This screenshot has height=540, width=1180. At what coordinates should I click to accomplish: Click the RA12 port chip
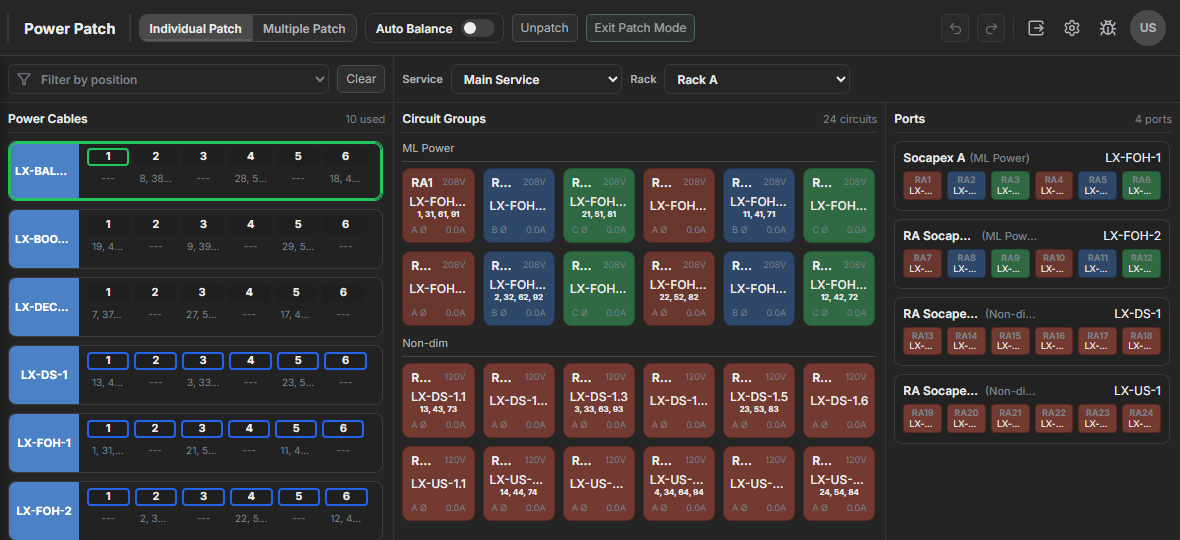pos(1142,263)
